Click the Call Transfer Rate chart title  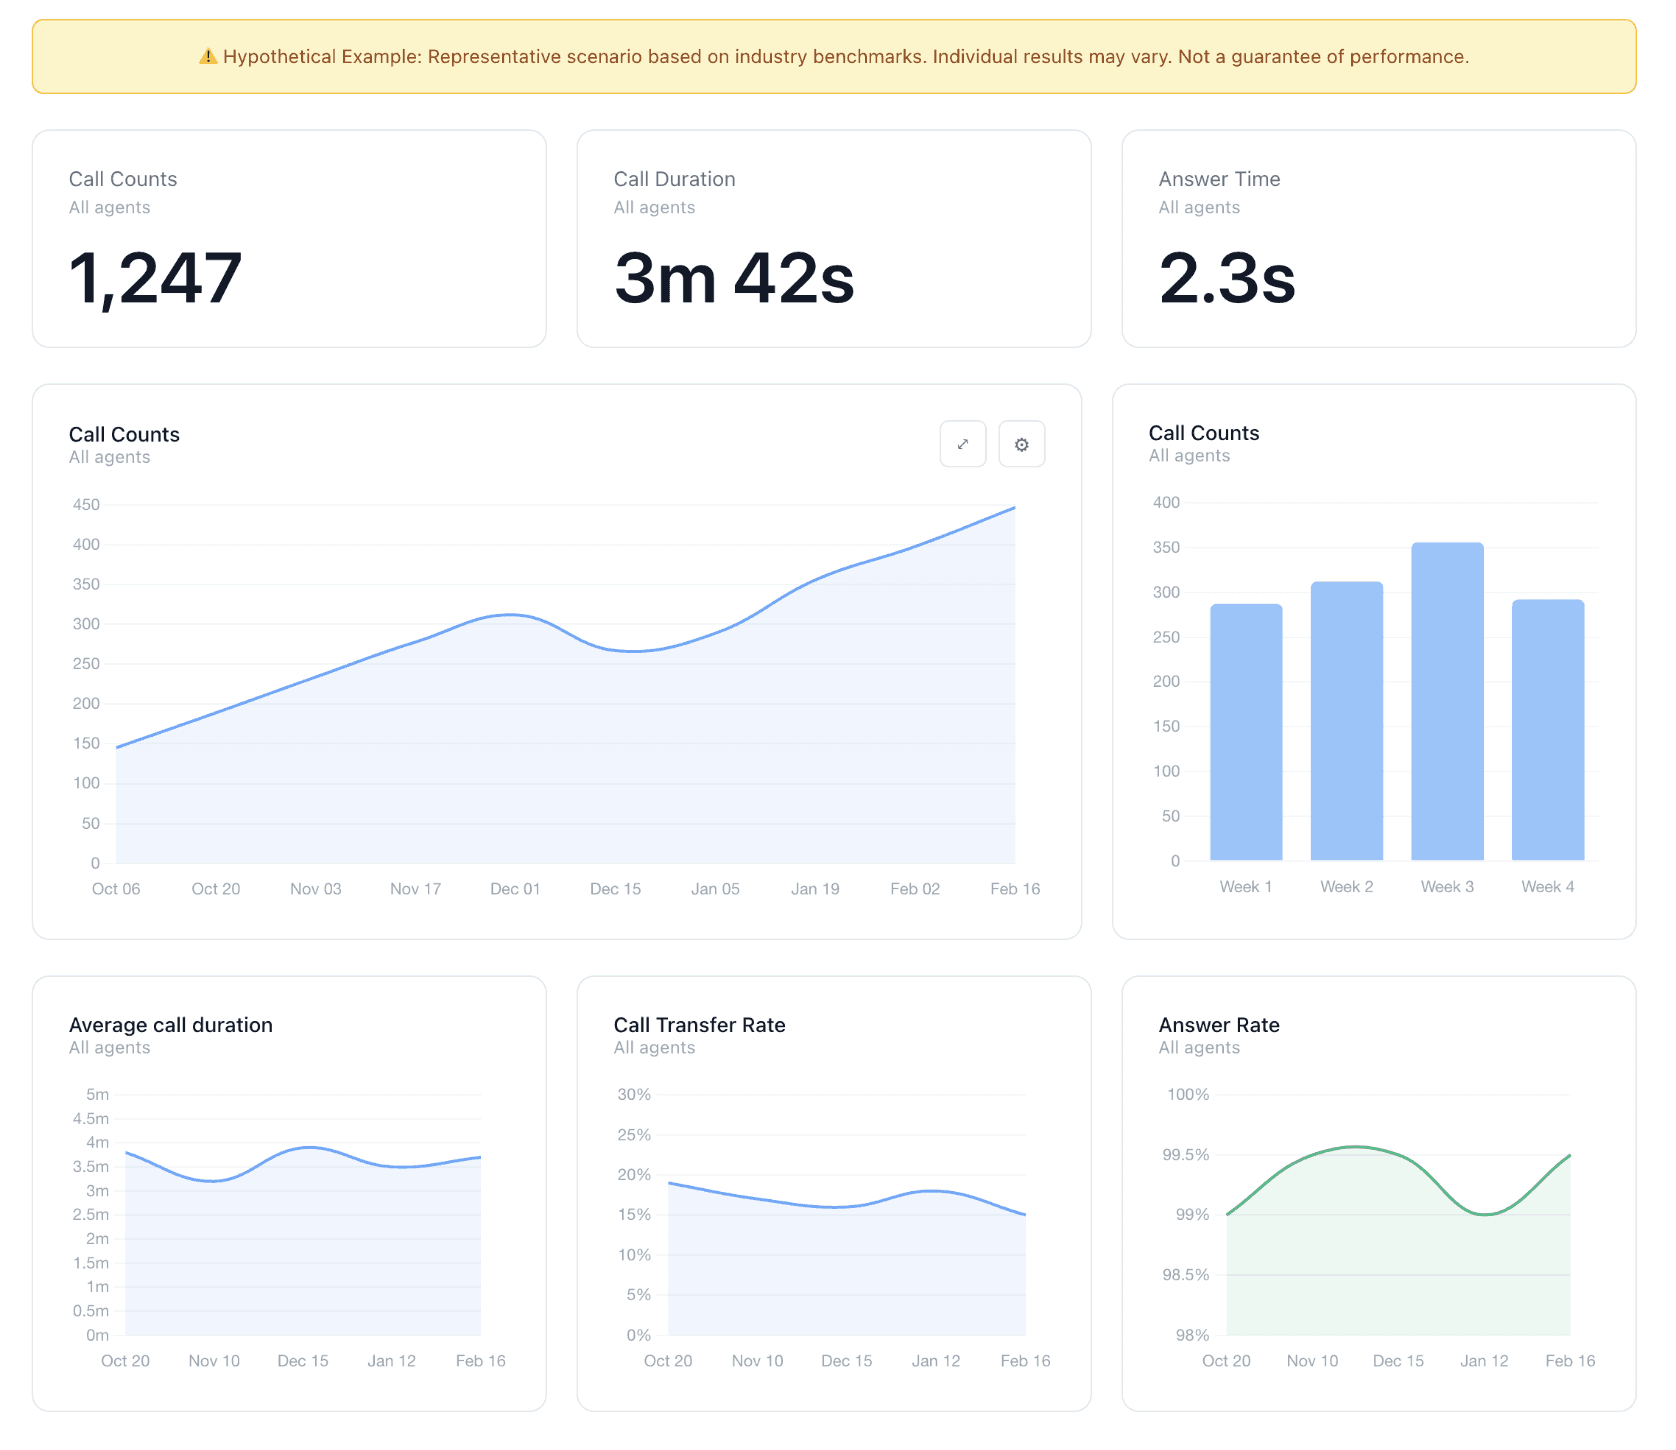tap(700, 1025)
